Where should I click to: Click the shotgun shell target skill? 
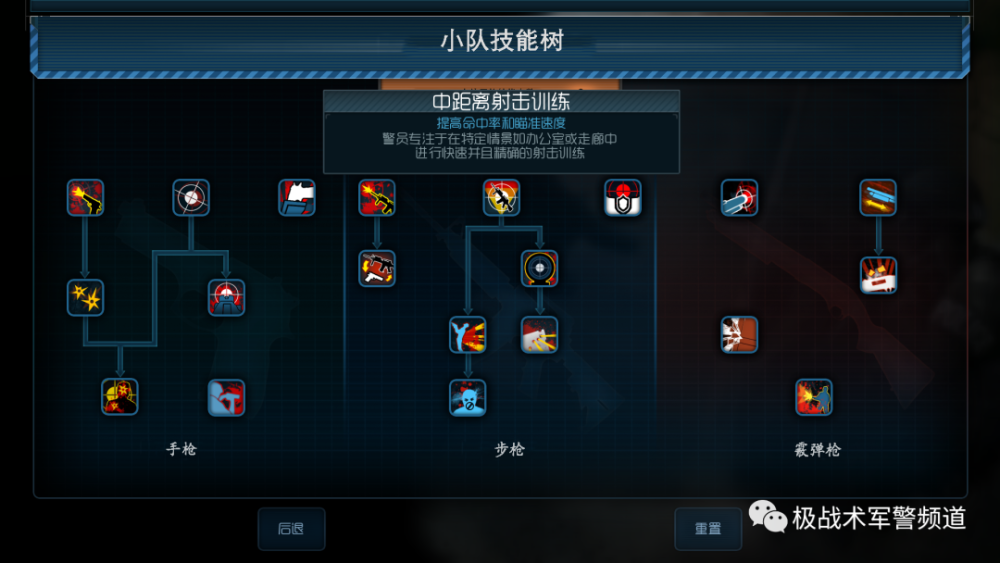pyautogui.click(x=740, y=198)
